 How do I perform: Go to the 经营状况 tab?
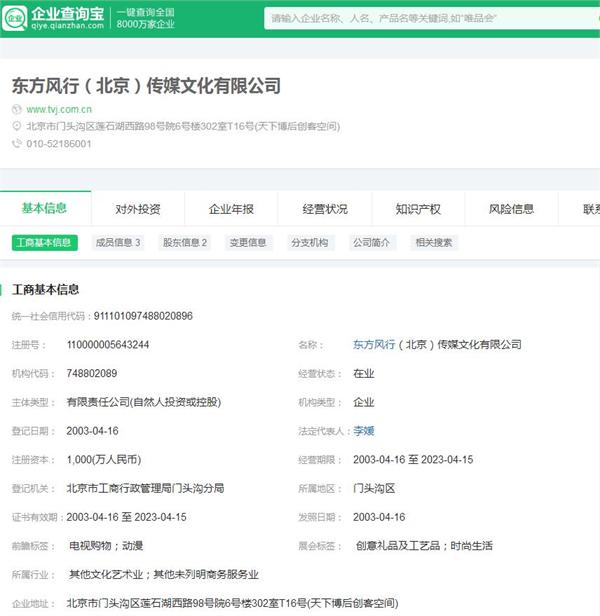pyautogui.click(x=325, y=209)
